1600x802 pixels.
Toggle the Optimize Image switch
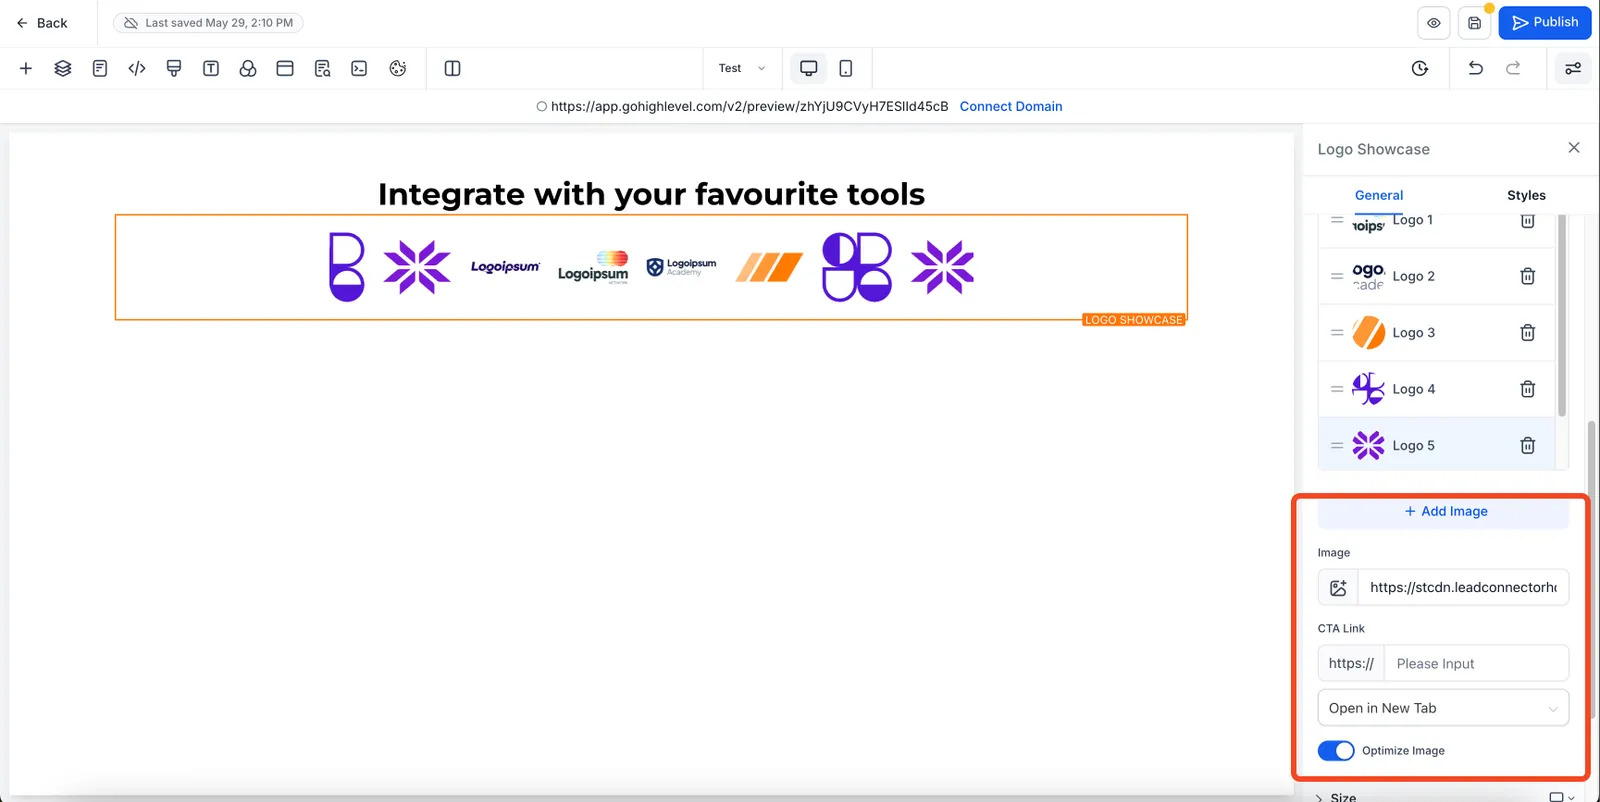click(1335, 750)
